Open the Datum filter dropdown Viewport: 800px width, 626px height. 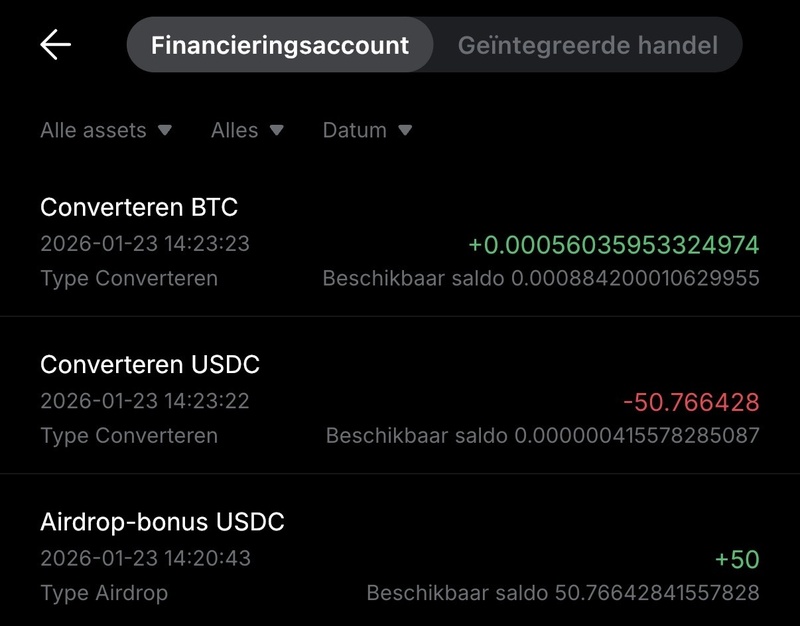point(366,130)
